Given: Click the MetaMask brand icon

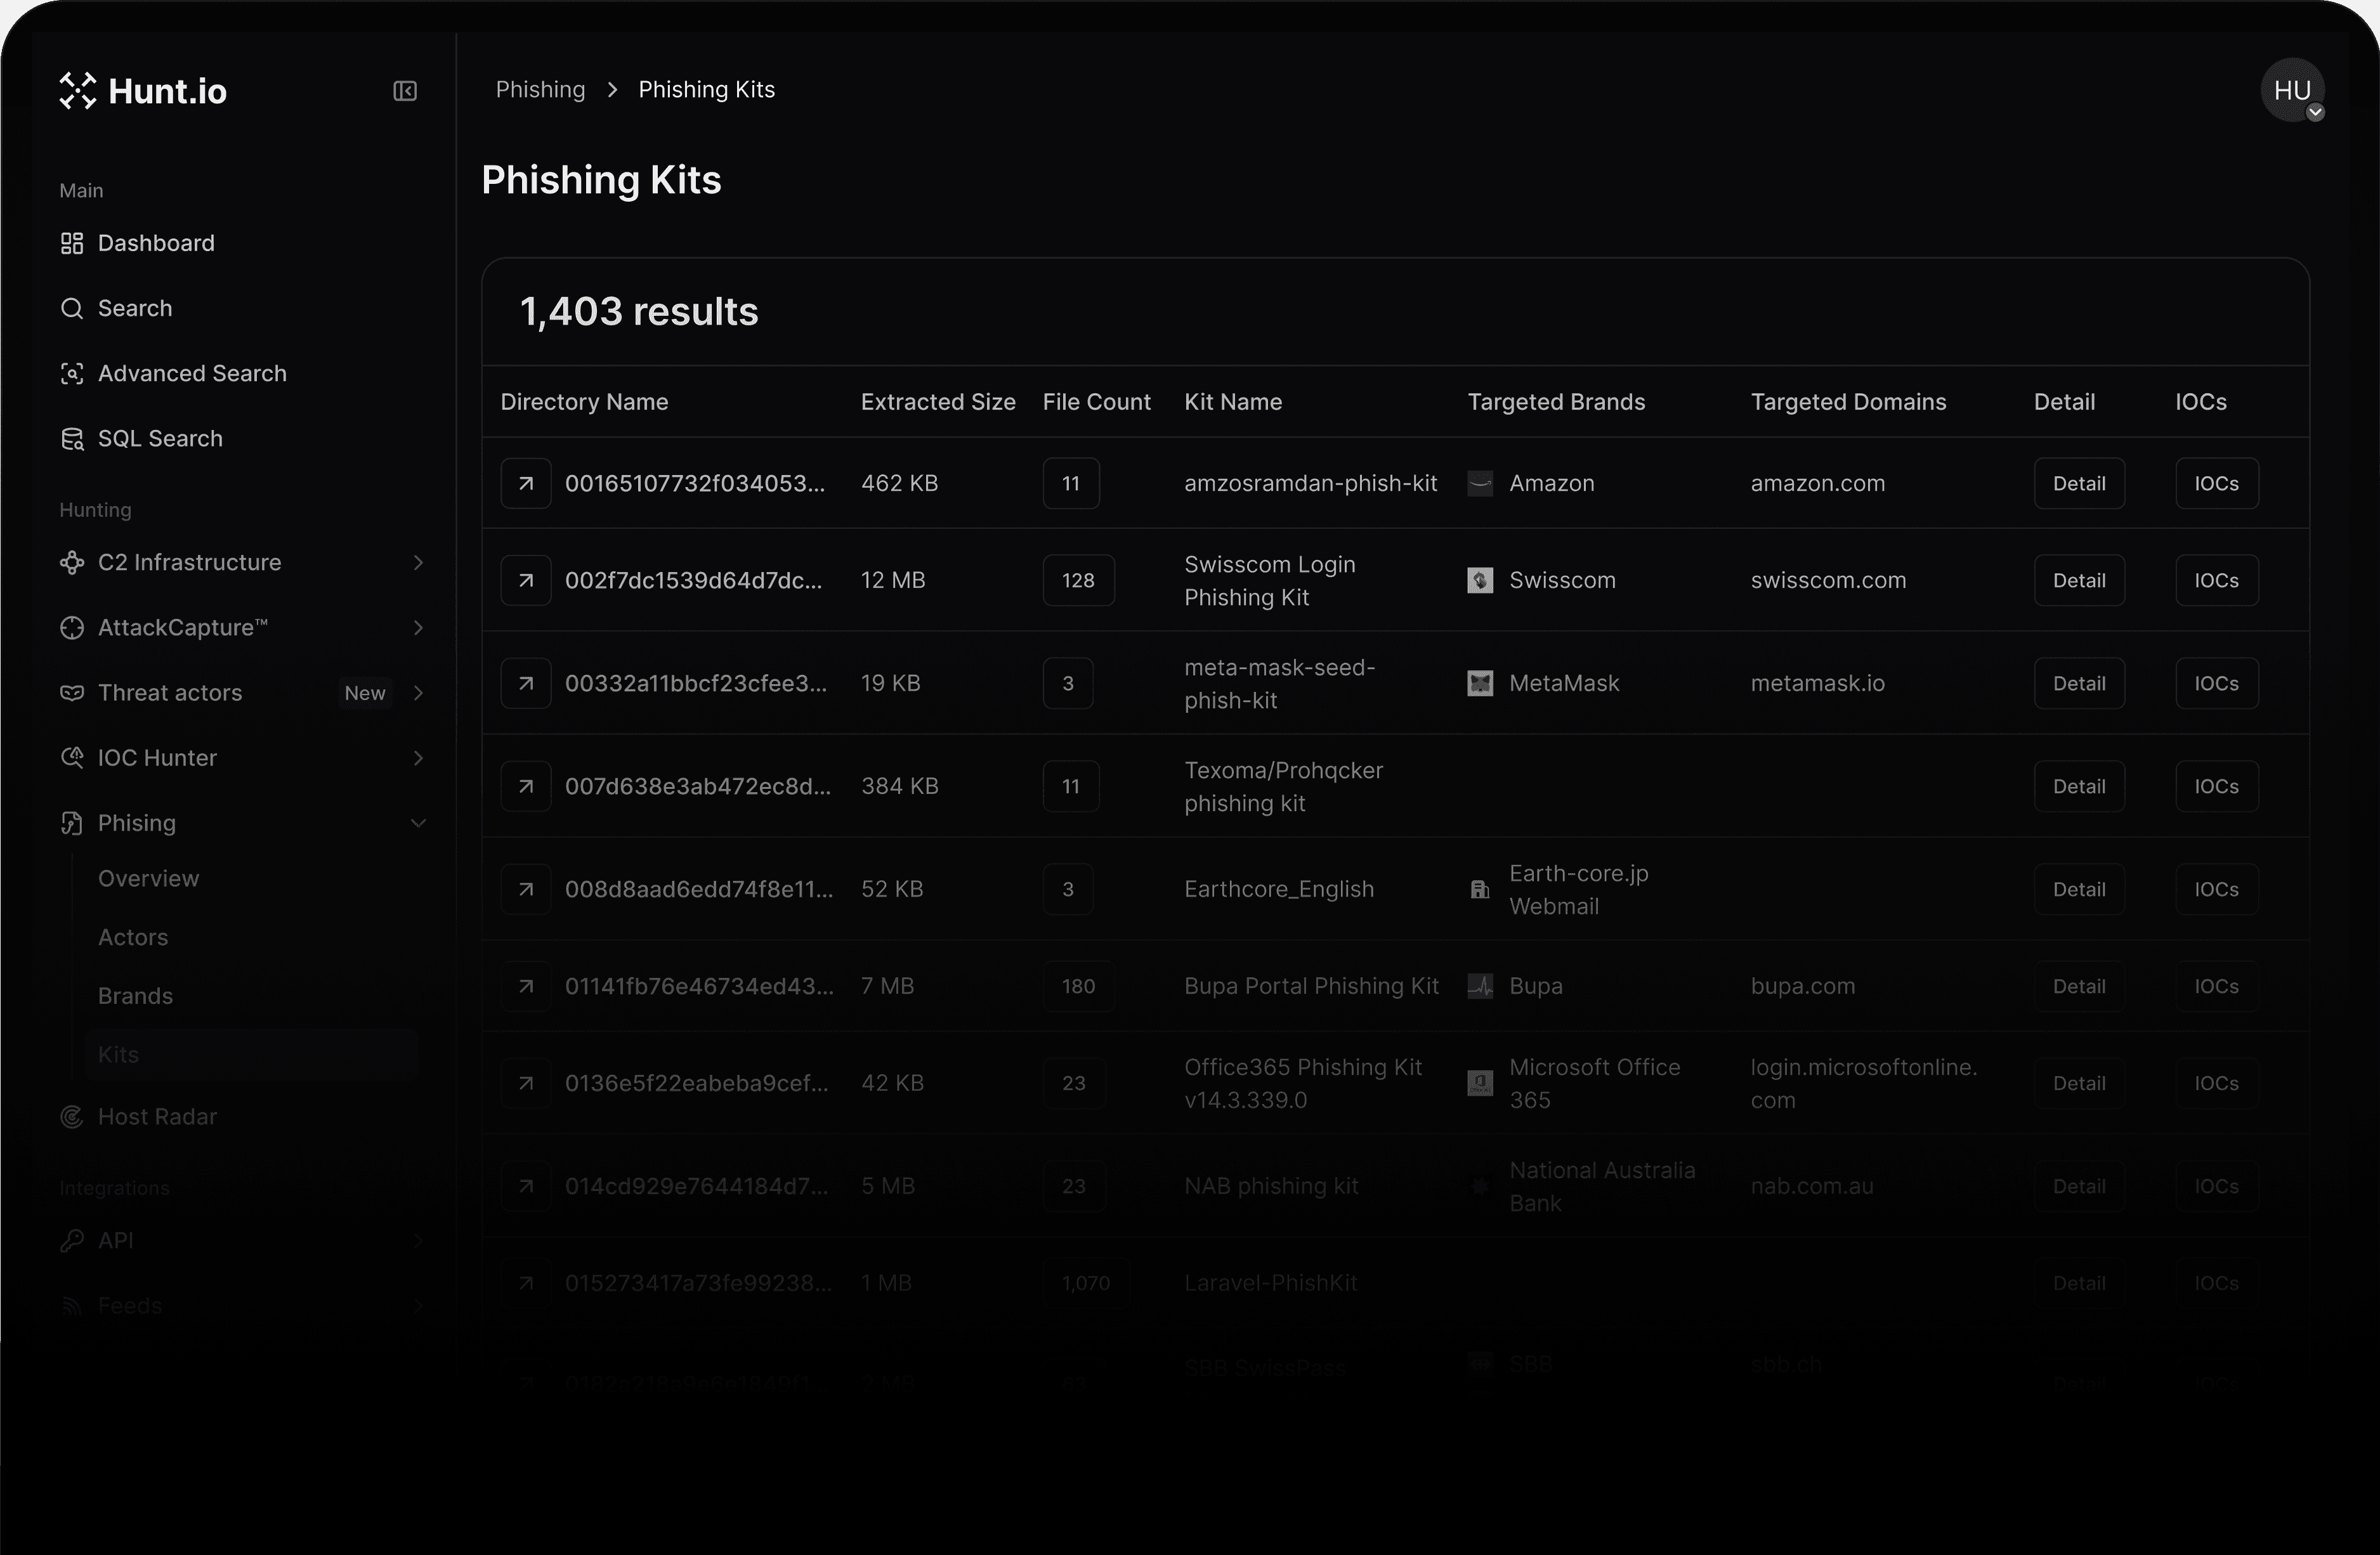Looking at the screenshot, I should click(1480, 683).
